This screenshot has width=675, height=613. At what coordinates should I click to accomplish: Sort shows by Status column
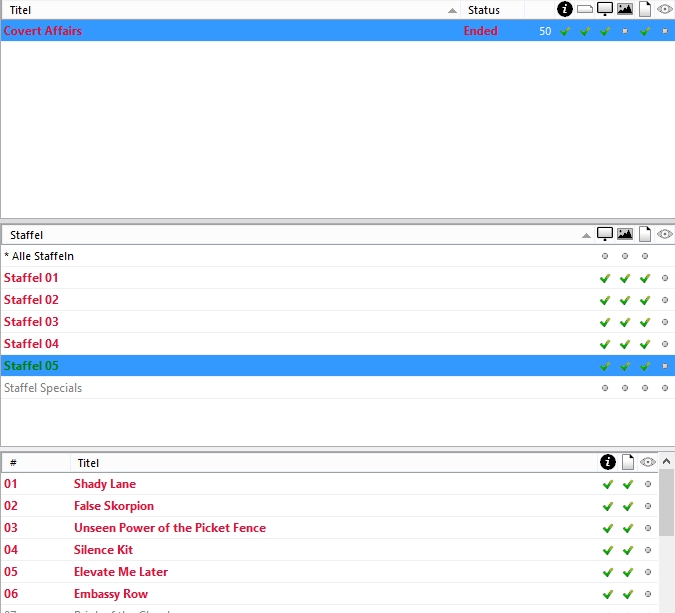click(x=492, y=10)
